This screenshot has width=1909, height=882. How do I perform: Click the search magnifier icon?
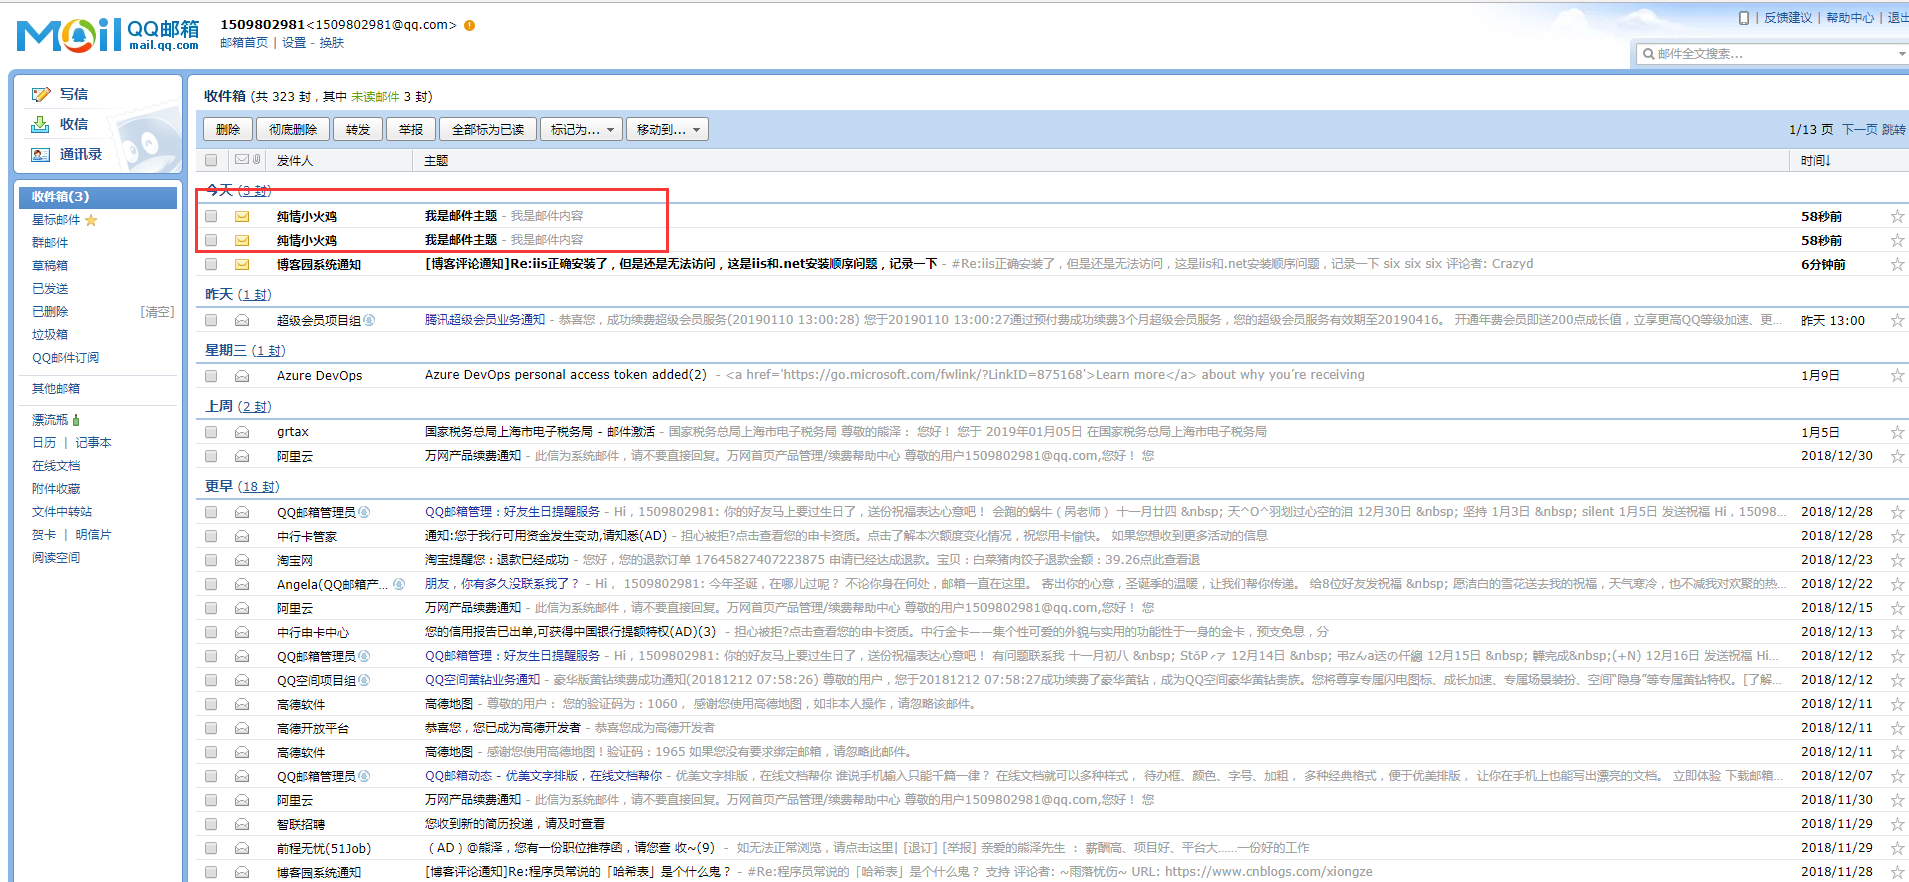(1648, 53)
